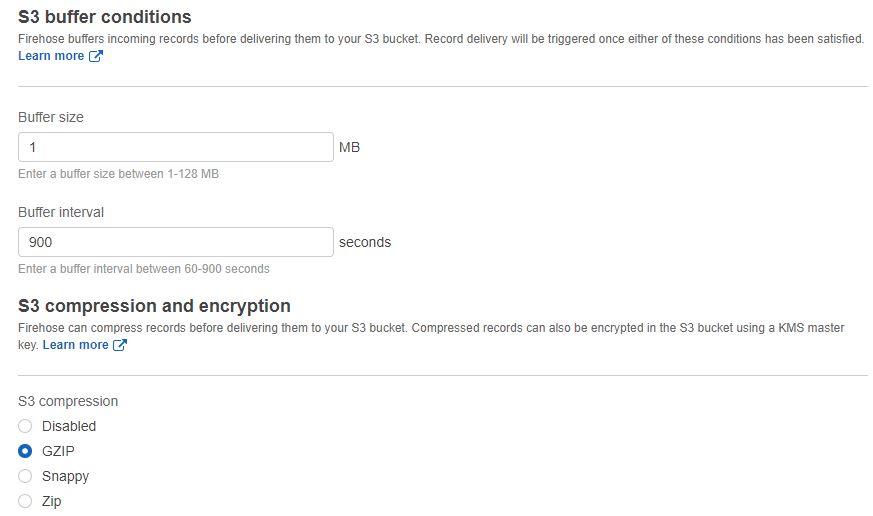873x516 pixels.
Task: Pick the Zip compression radio button
Action: pos(26,501)
